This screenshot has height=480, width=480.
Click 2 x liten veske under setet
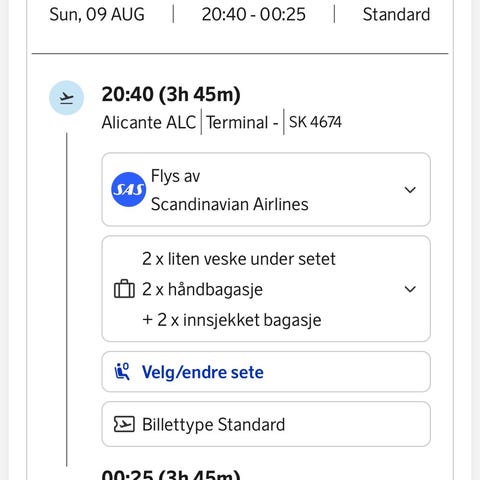pyautogui.click(x=239, y=259)
